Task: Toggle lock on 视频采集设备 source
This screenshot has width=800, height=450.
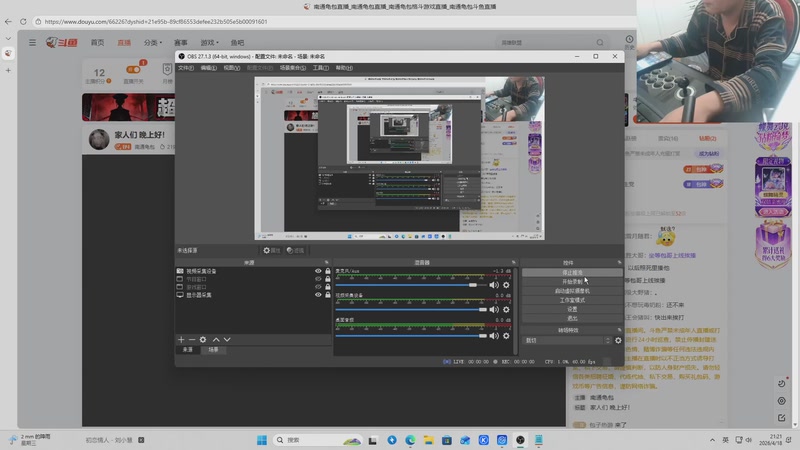Action: (328, 271)
